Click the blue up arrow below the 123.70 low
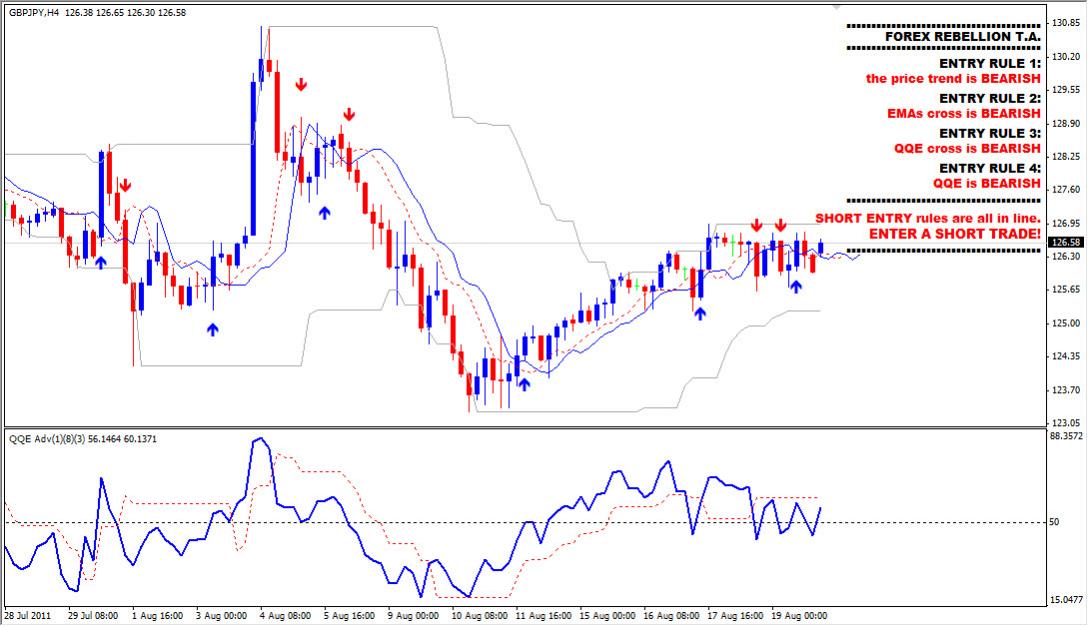Screen dimensions: 1088x626 point(523,385)
